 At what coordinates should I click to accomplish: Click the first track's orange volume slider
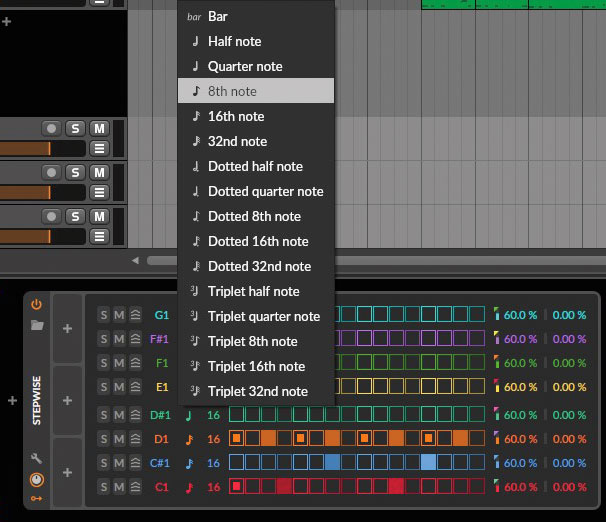(26, 149)
